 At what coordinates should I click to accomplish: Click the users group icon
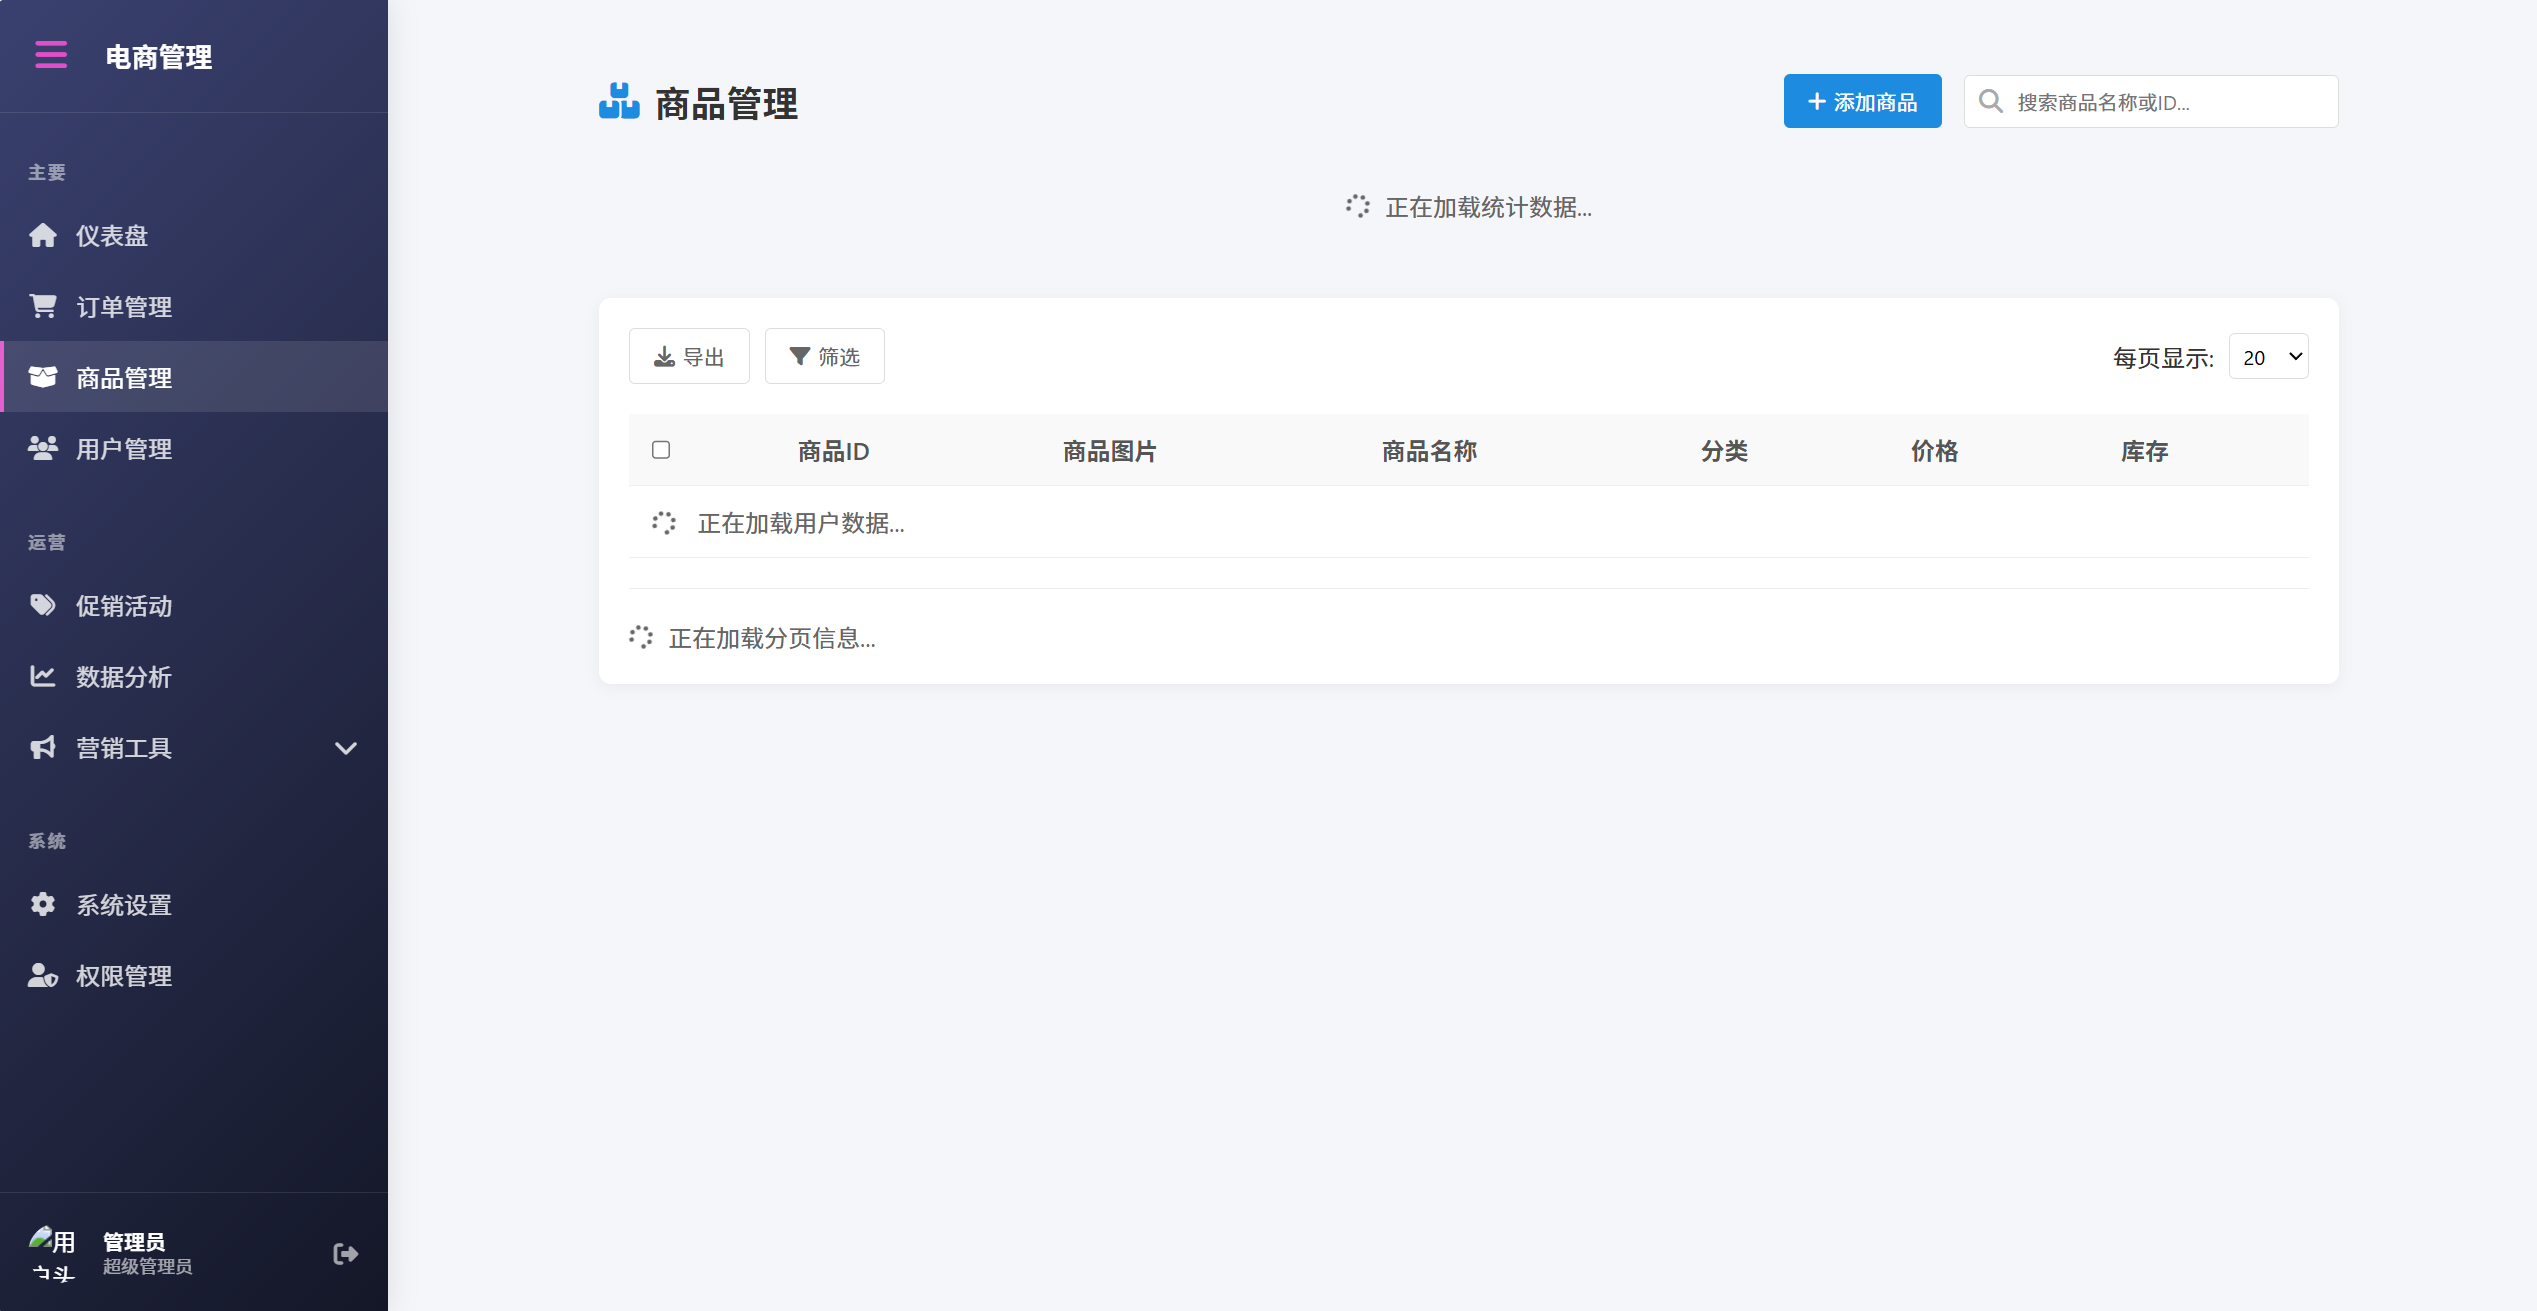pos(43,448)
